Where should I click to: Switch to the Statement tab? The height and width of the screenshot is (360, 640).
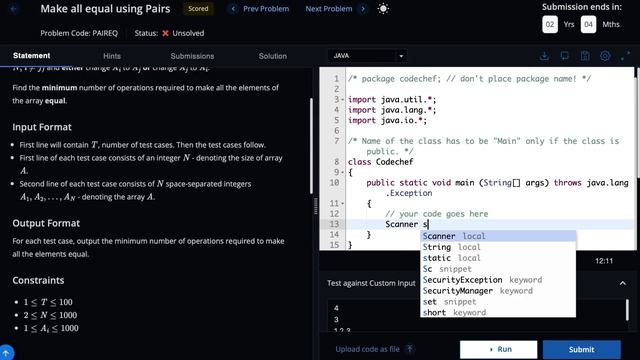(x=31, y=56)
